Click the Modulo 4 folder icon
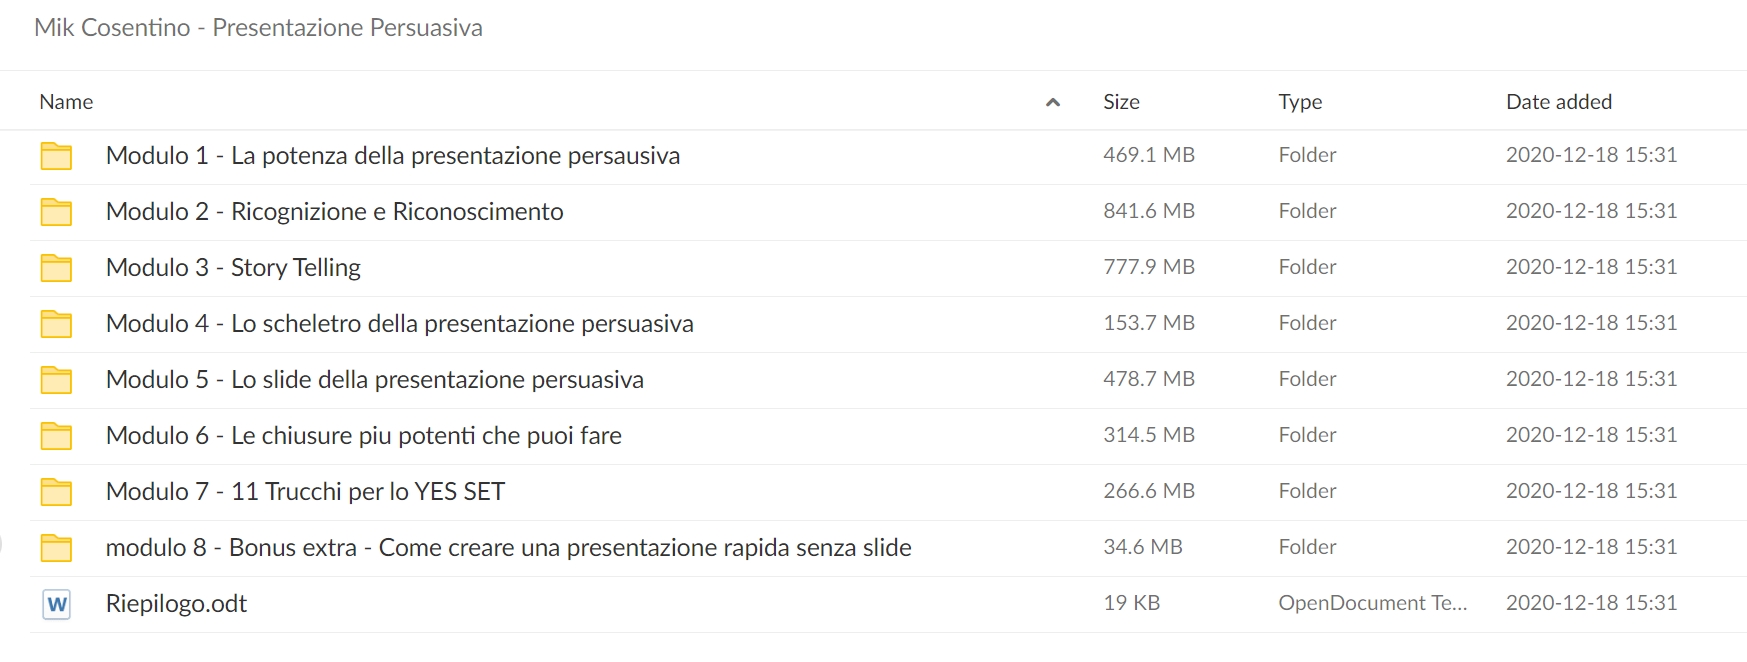 [56, 324]
